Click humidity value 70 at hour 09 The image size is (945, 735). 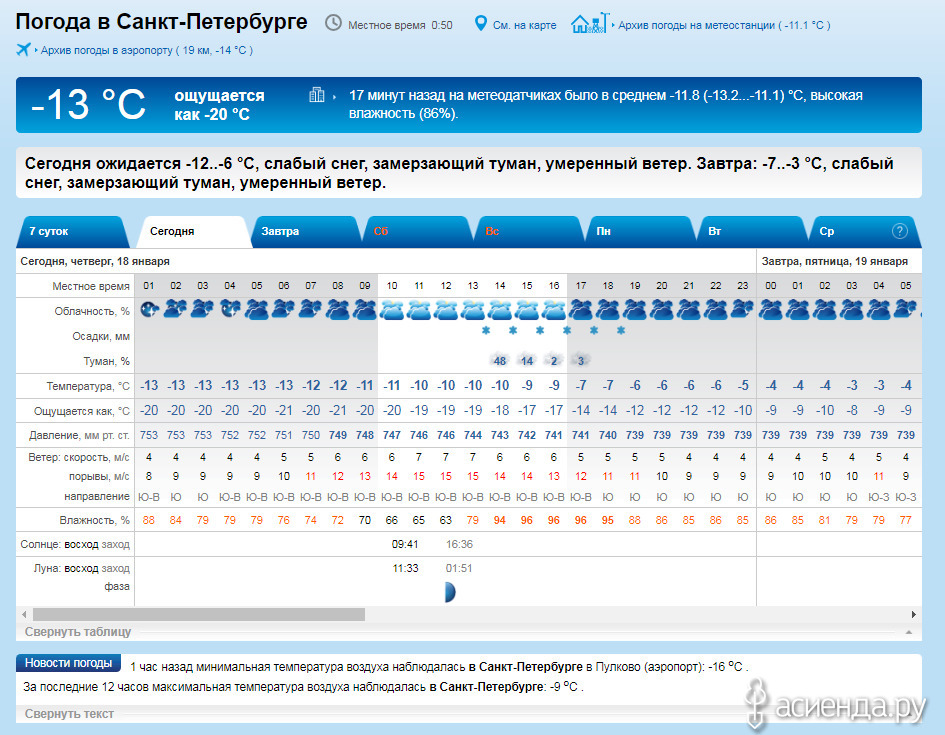coord(365,520)
